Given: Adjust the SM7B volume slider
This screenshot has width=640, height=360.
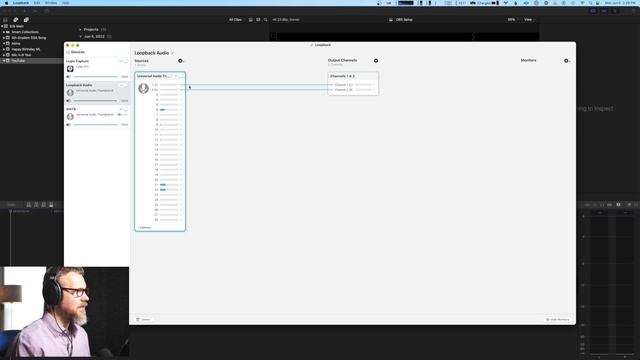Looking at the screenshot, I should 96,125.
